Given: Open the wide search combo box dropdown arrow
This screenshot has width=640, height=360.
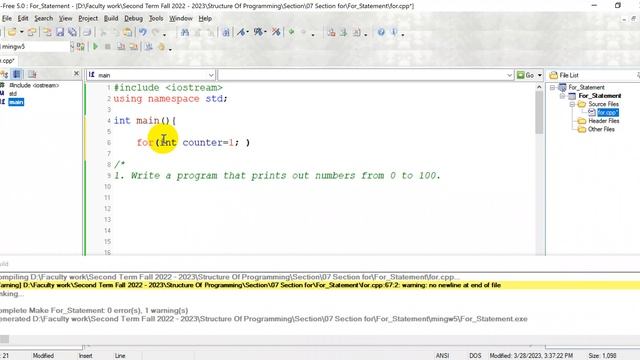Looking at the screenshot, I should pyautogui.click(x=509, y=75).
